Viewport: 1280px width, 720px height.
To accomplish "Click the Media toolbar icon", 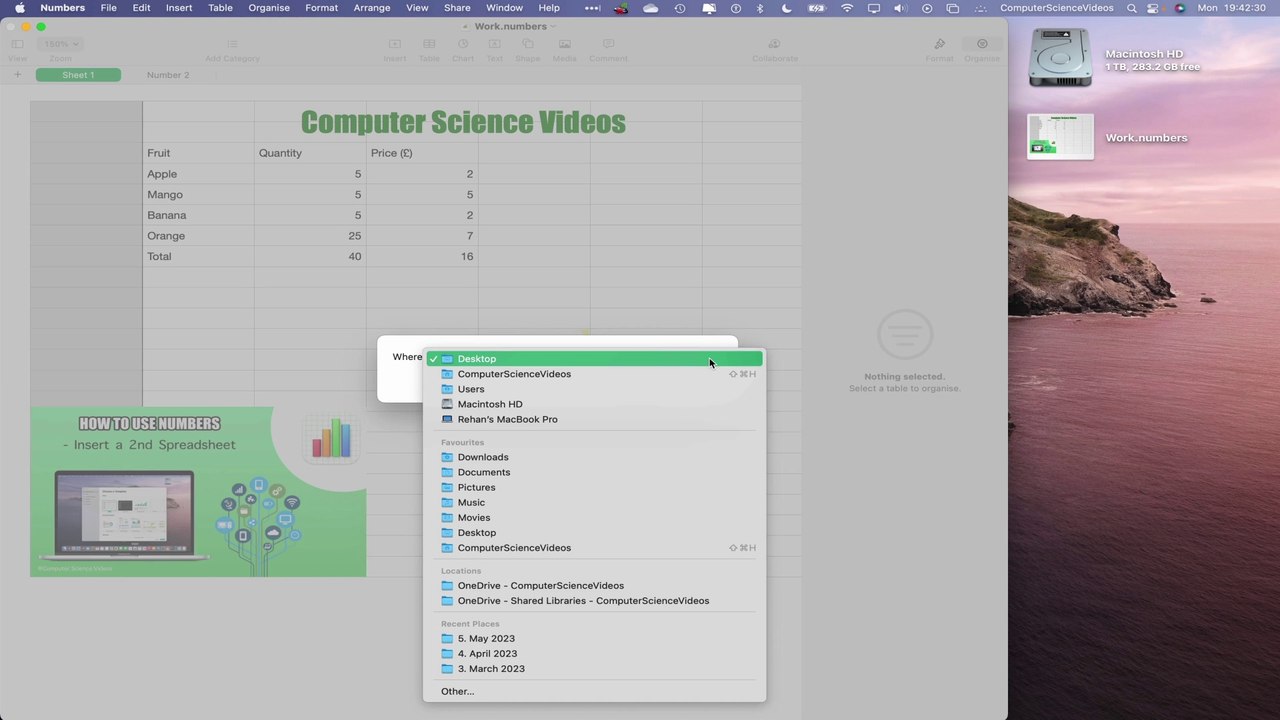I will coord(564,44).
